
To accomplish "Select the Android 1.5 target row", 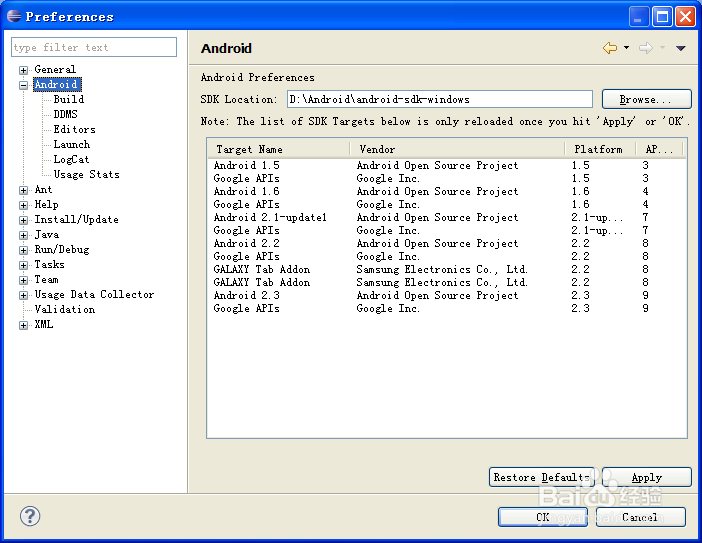I will 446,165.
